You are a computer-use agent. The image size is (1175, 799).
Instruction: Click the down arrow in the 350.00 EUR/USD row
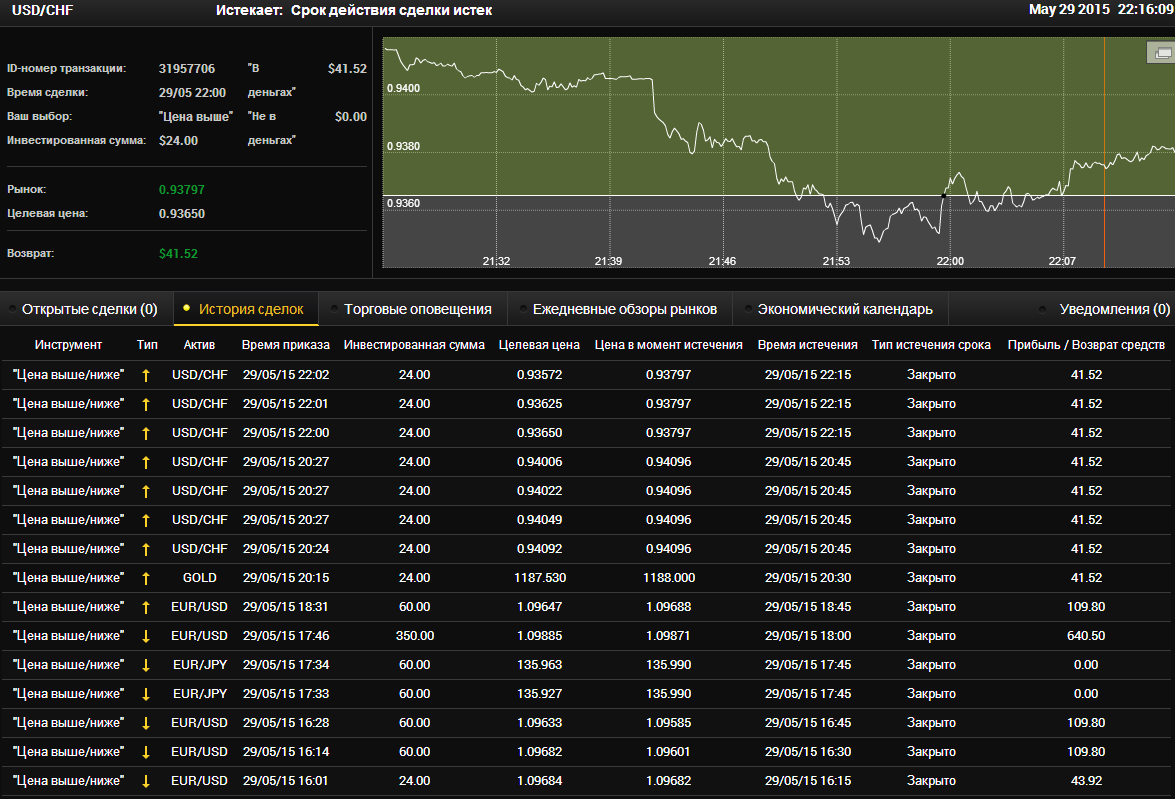pos(146,636)
